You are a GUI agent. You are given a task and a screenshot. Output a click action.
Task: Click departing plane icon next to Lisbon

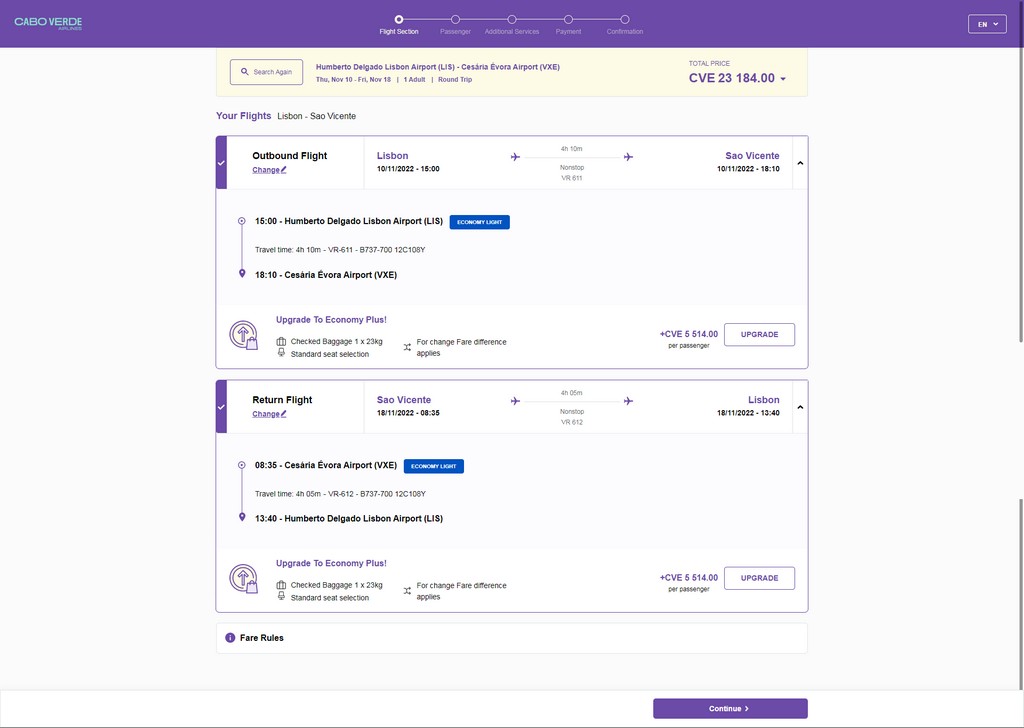tap(515, 157)
